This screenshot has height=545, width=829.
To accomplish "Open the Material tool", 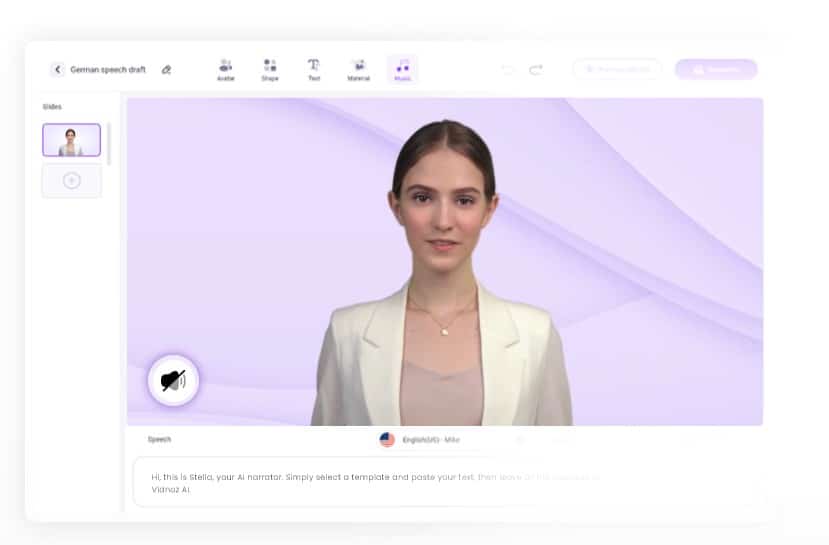I will [x=358, y=70].
